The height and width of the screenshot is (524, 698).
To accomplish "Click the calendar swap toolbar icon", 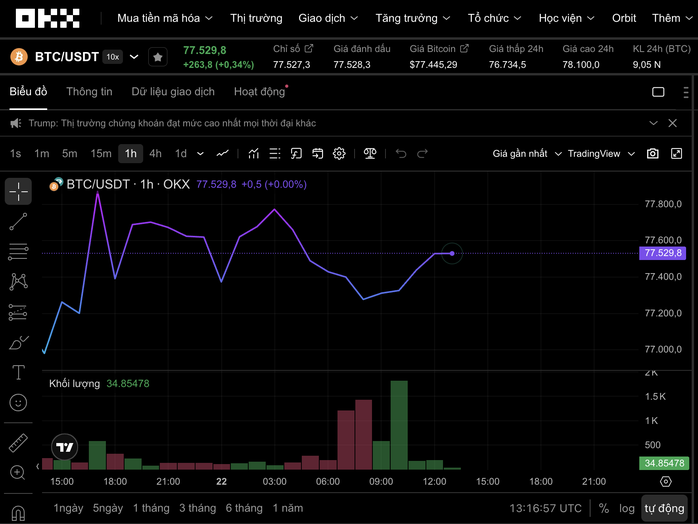I will [x=317, y=154].
